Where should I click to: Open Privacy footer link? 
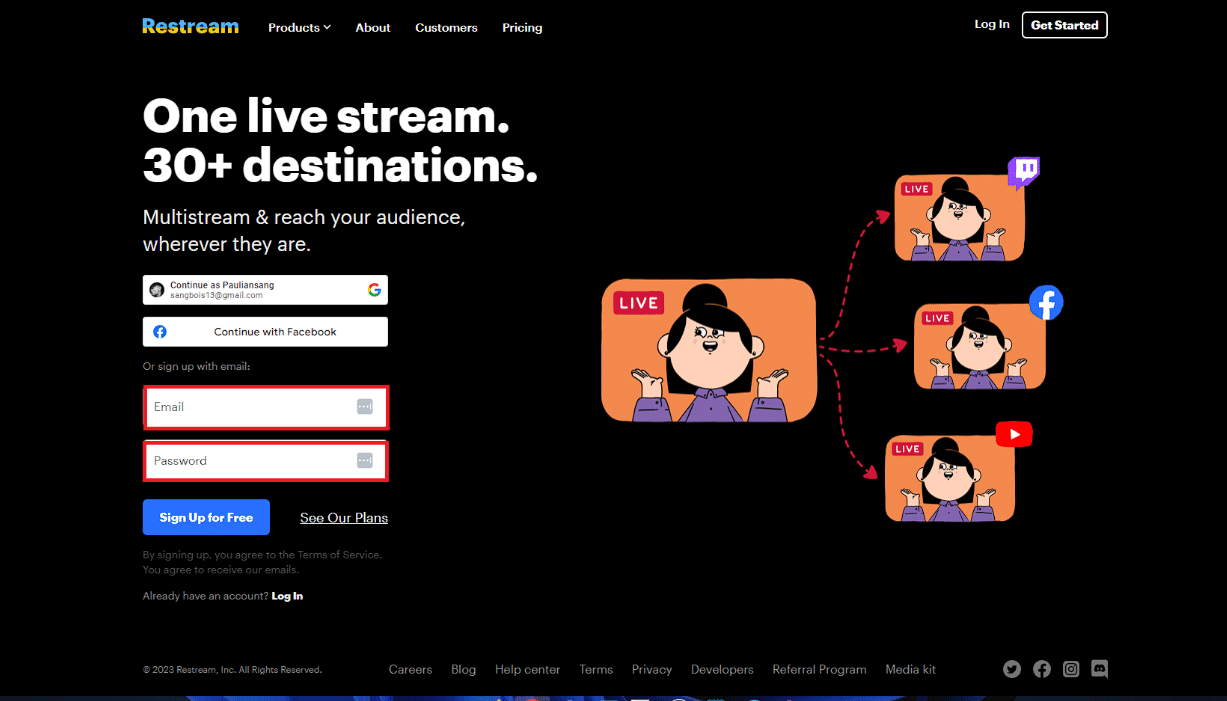point(652,670)
